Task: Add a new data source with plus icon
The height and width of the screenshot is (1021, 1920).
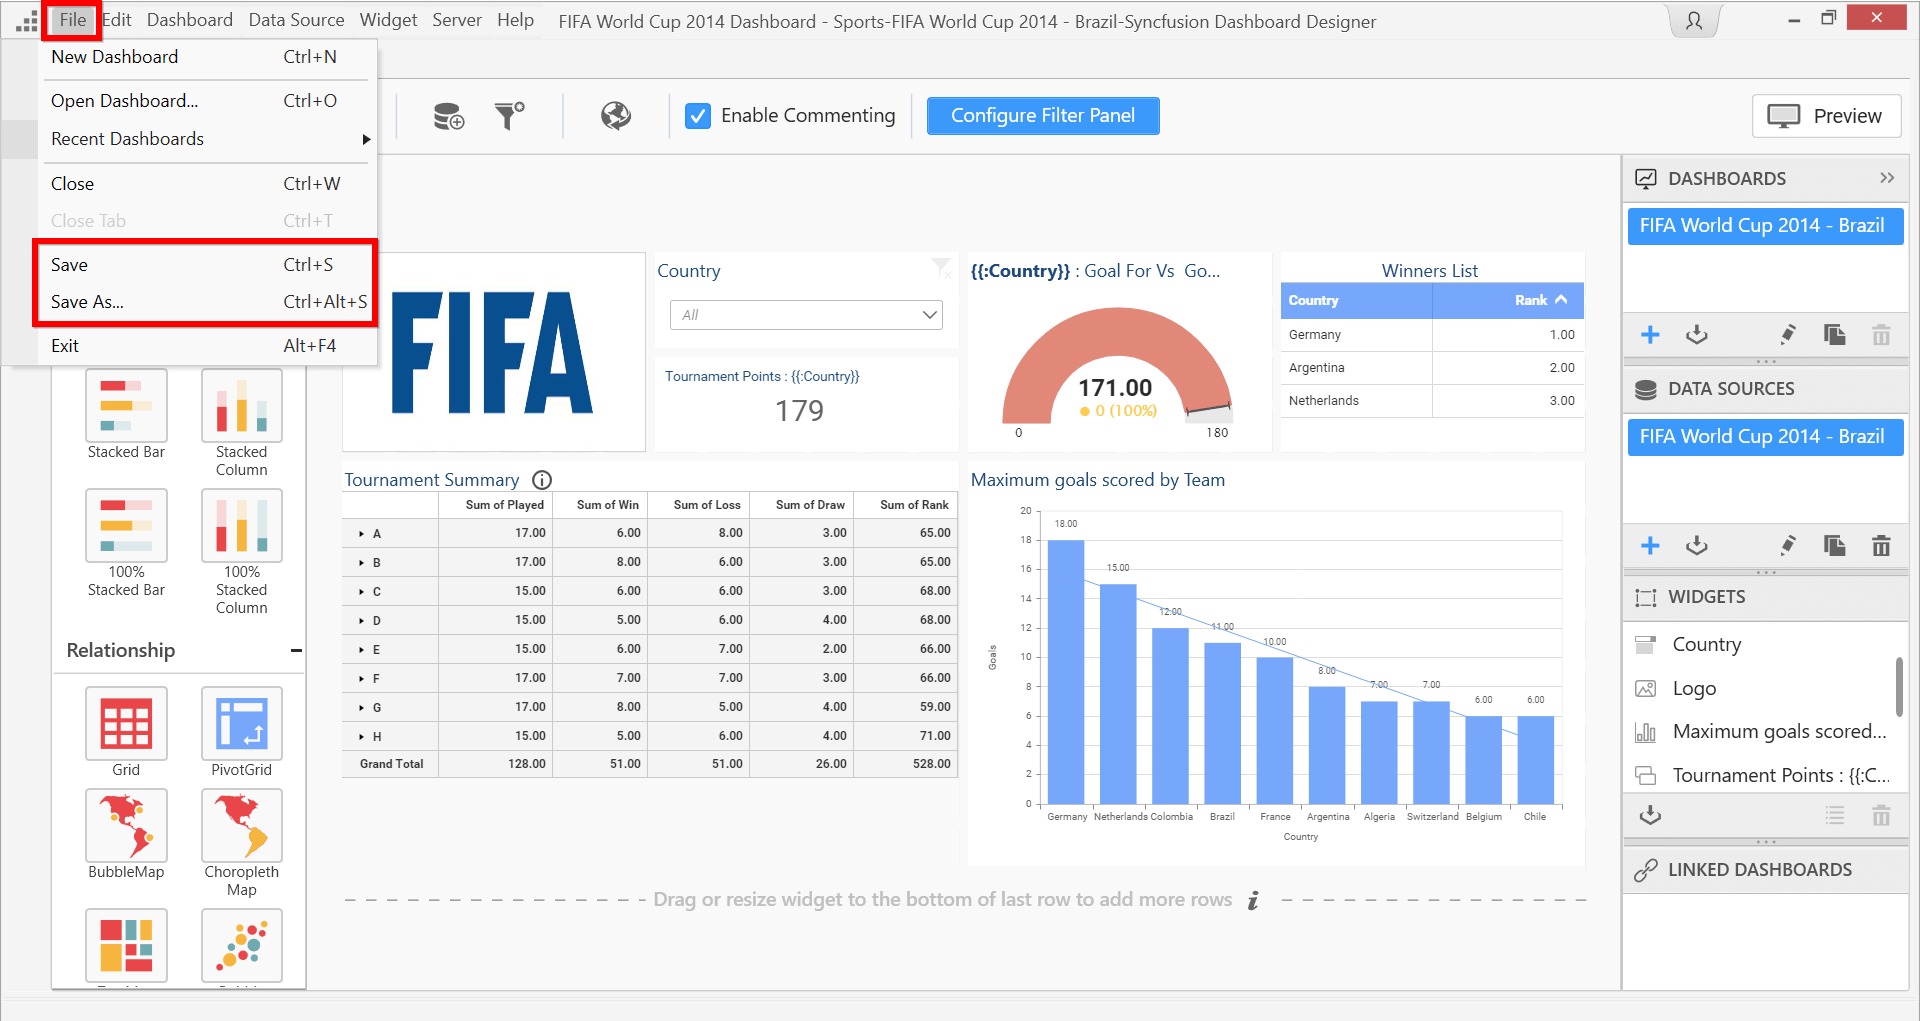Action: (1650, 546)
